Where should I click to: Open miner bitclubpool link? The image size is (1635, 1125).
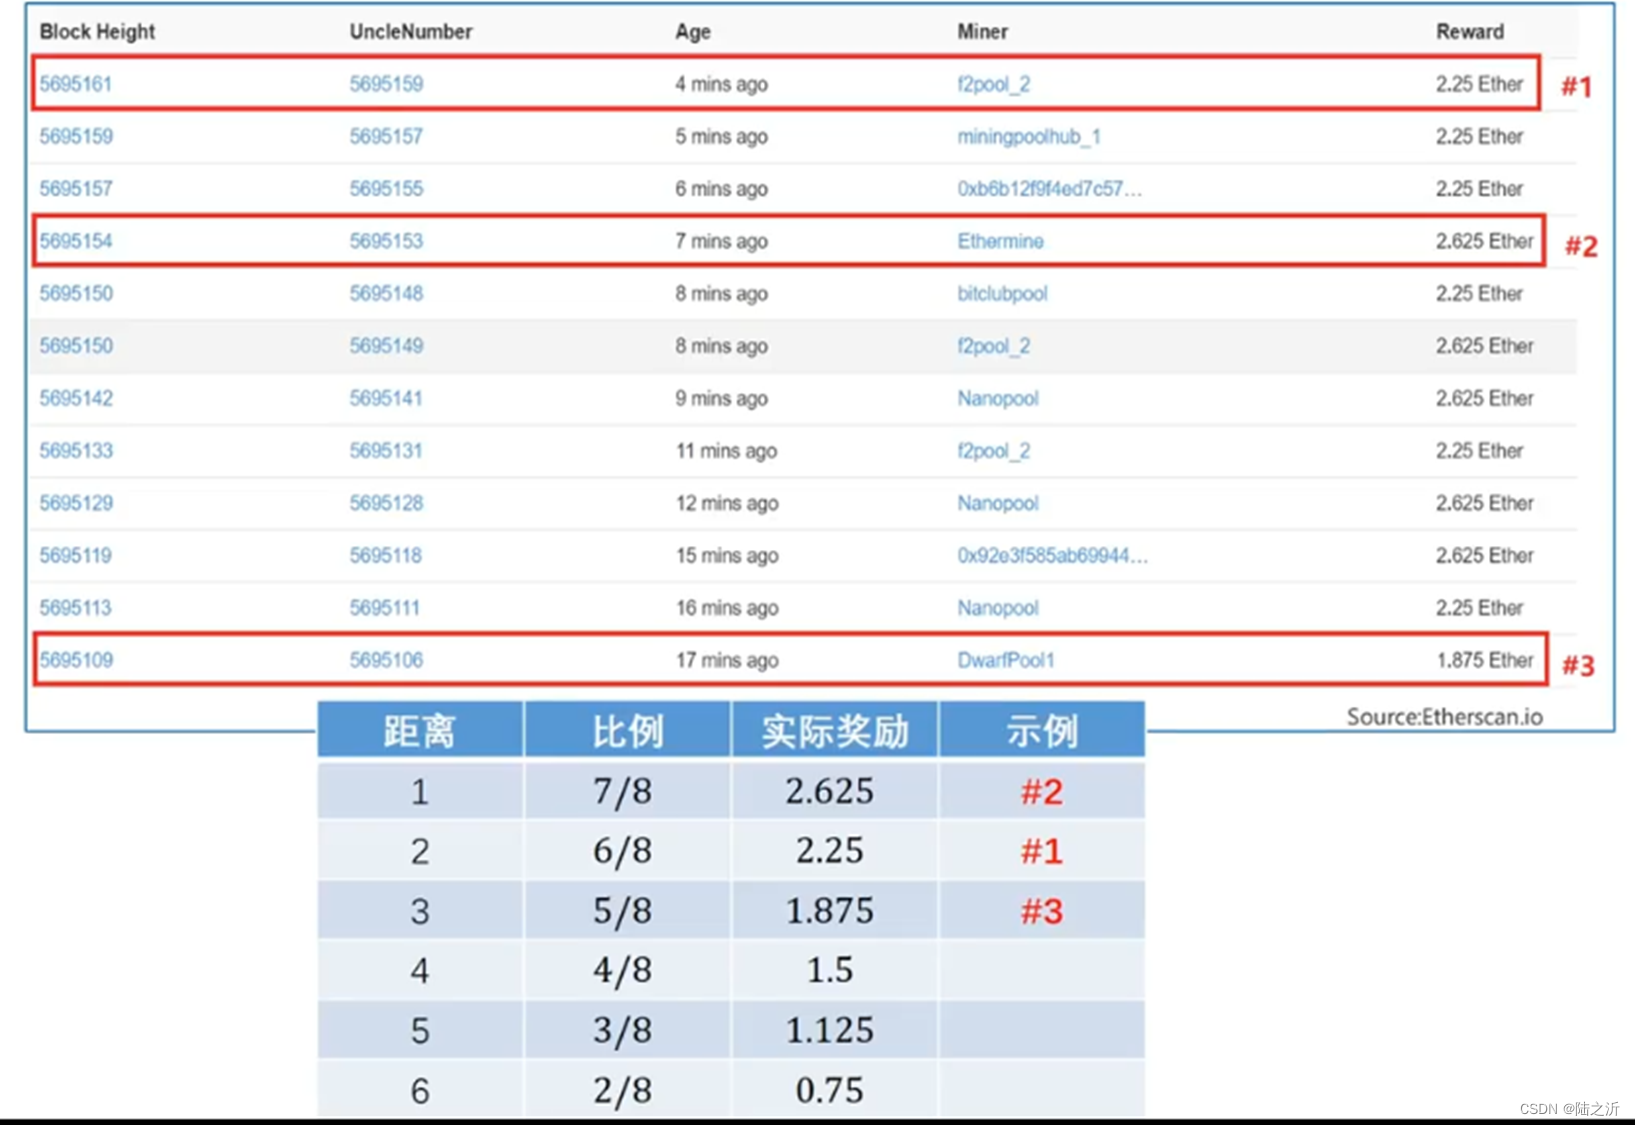point(1002,293)
